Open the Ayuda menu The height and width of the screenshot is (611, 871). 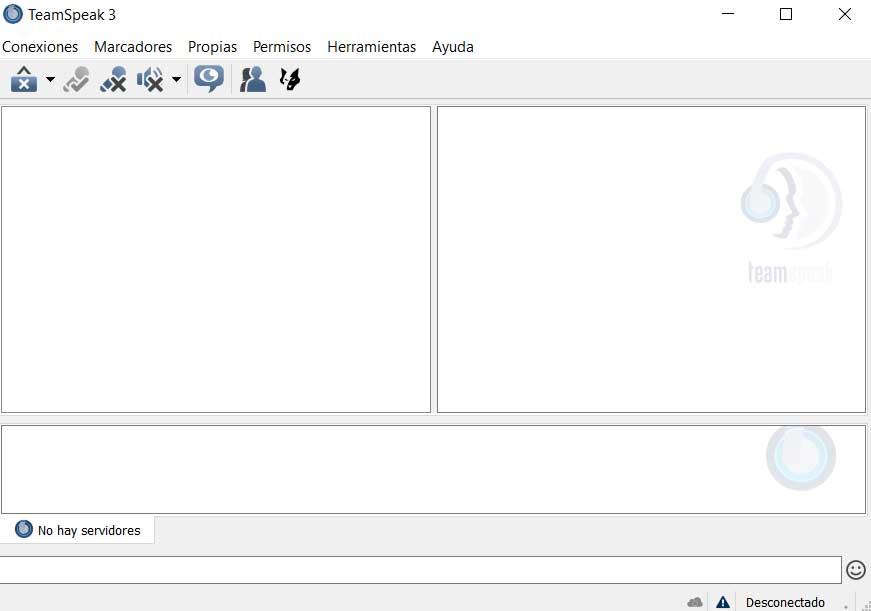453,47
